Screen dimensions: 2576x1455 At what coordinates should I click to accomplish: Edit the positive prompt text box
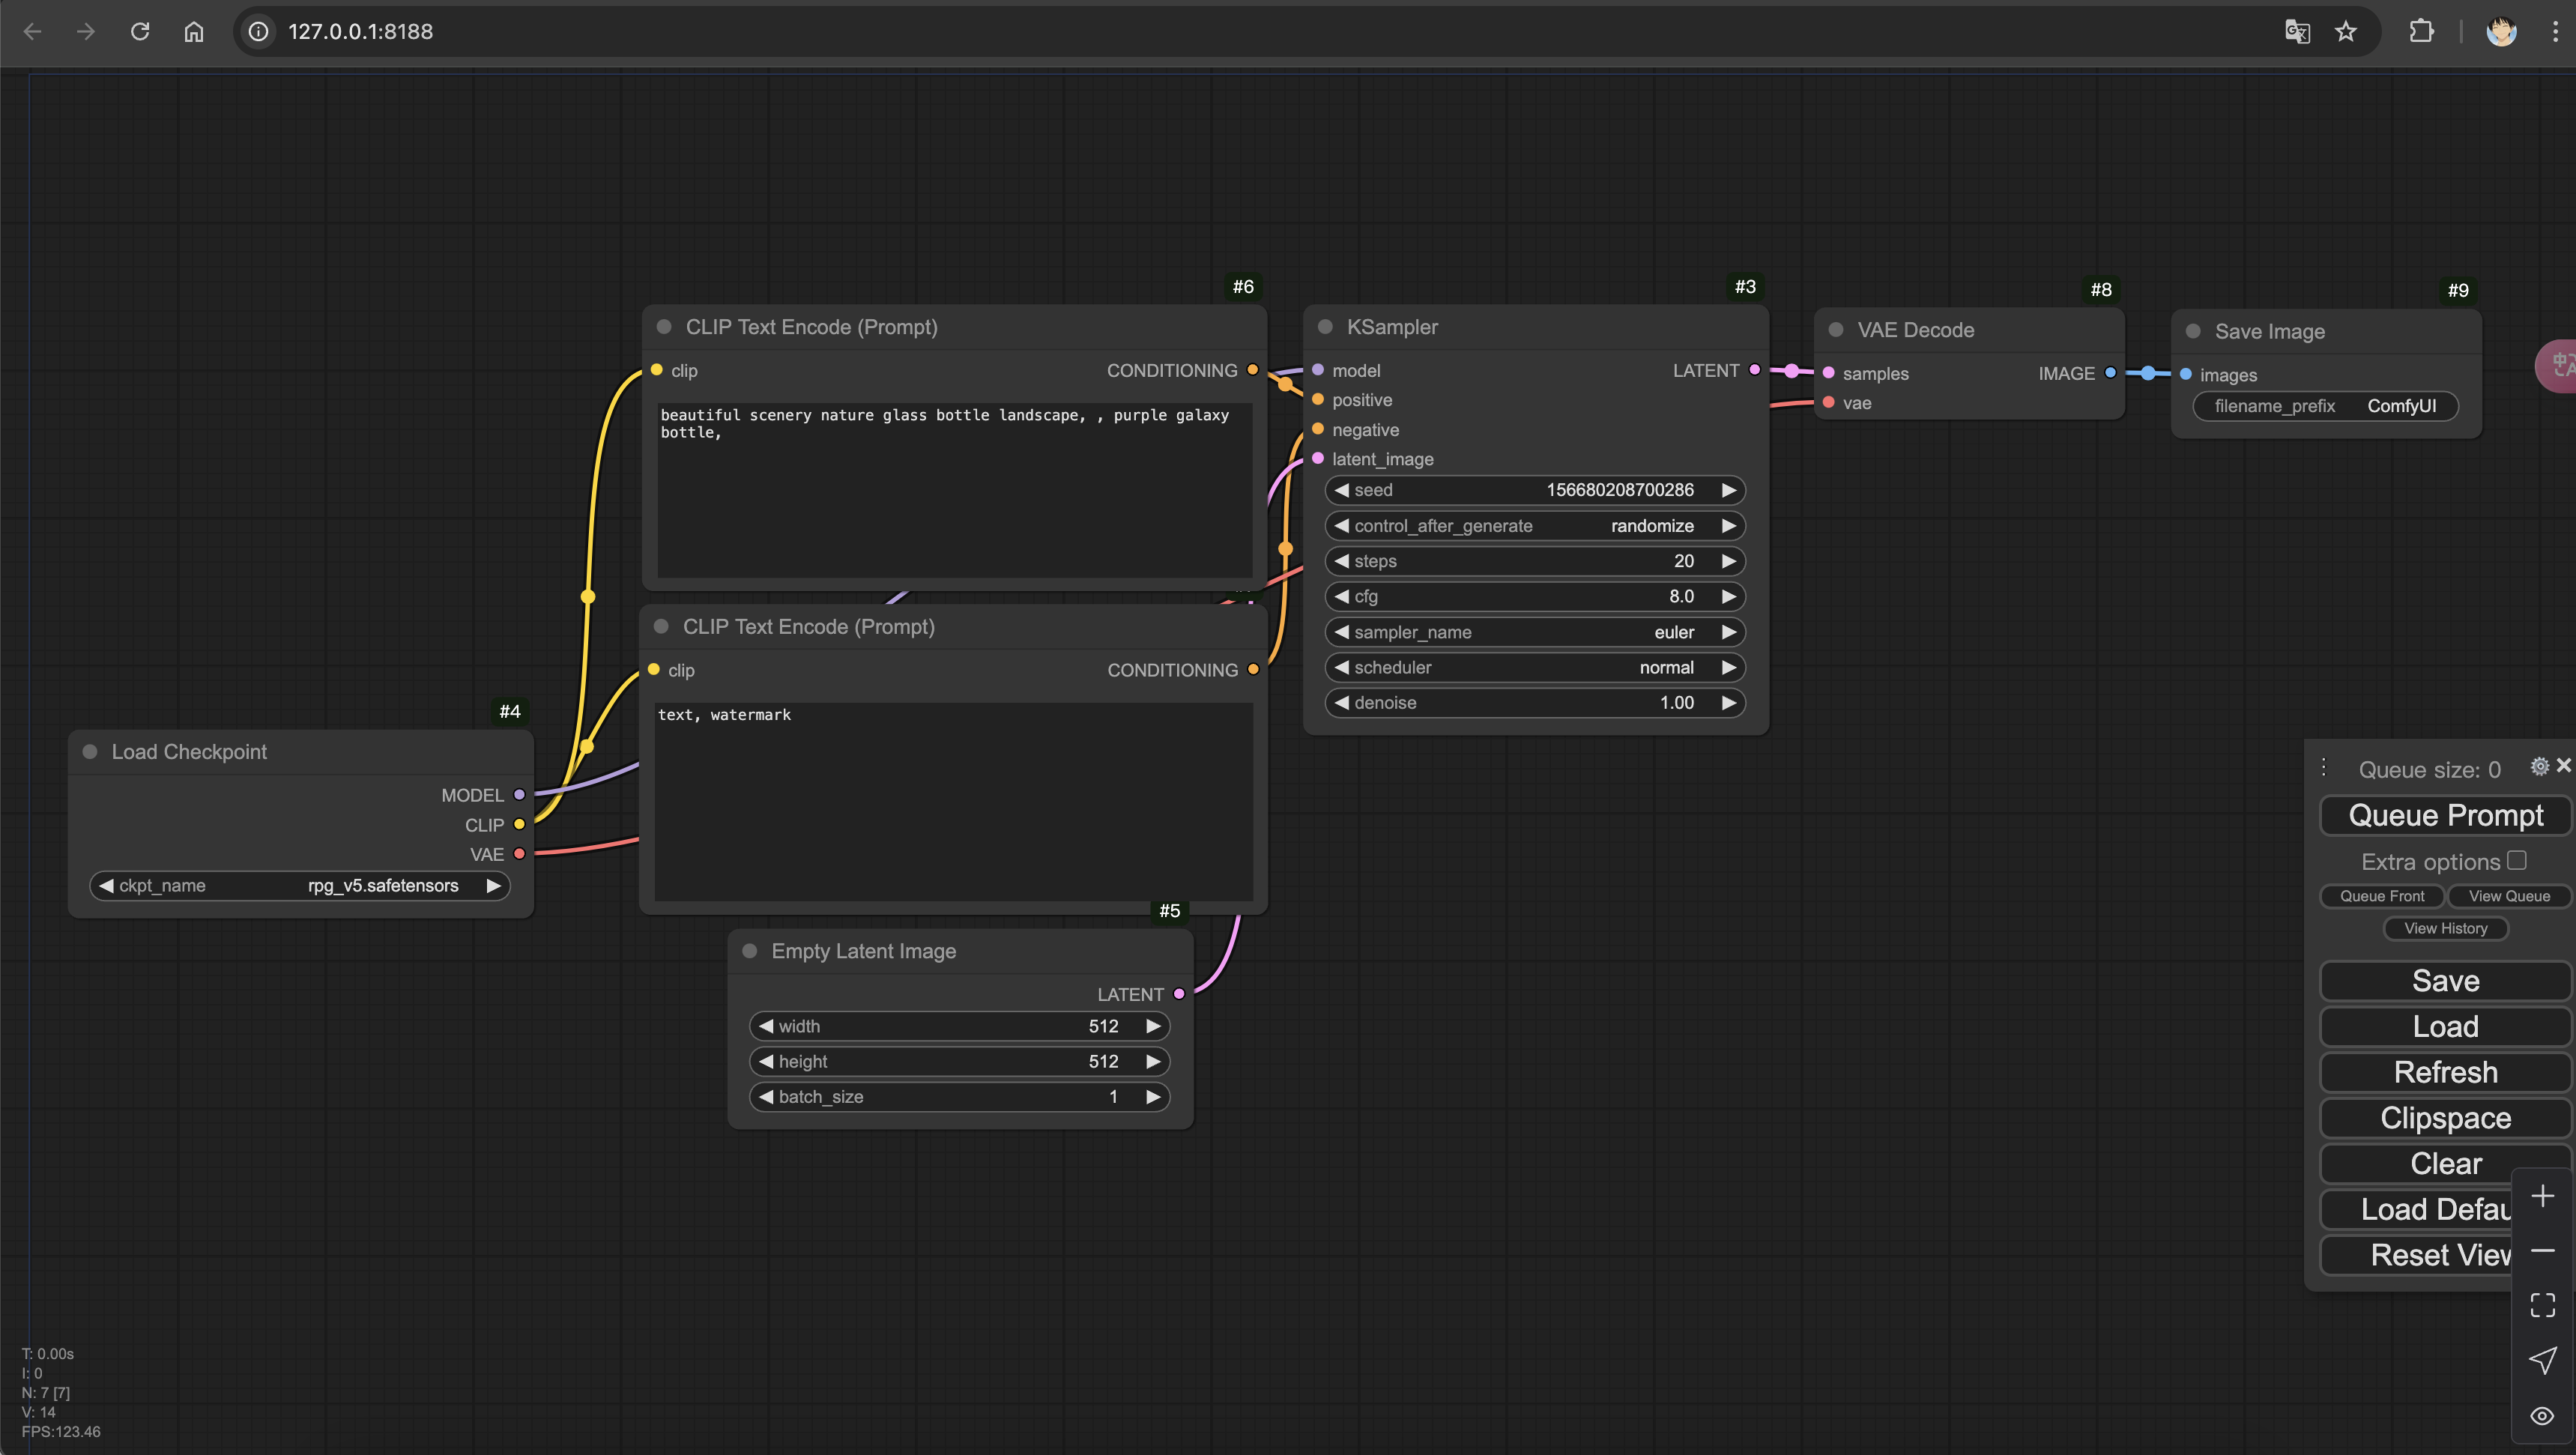coord(955,490)
